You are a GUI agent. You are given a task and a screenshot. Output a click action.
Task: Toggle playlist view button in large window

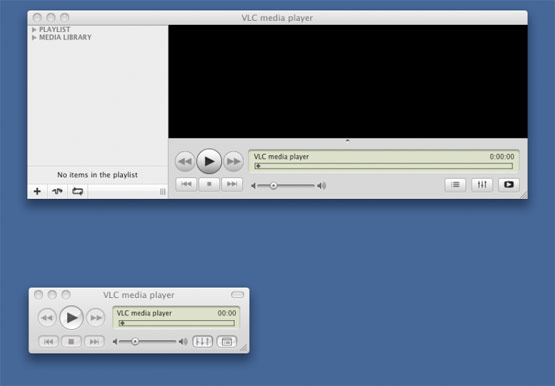(x=455, y=184)
